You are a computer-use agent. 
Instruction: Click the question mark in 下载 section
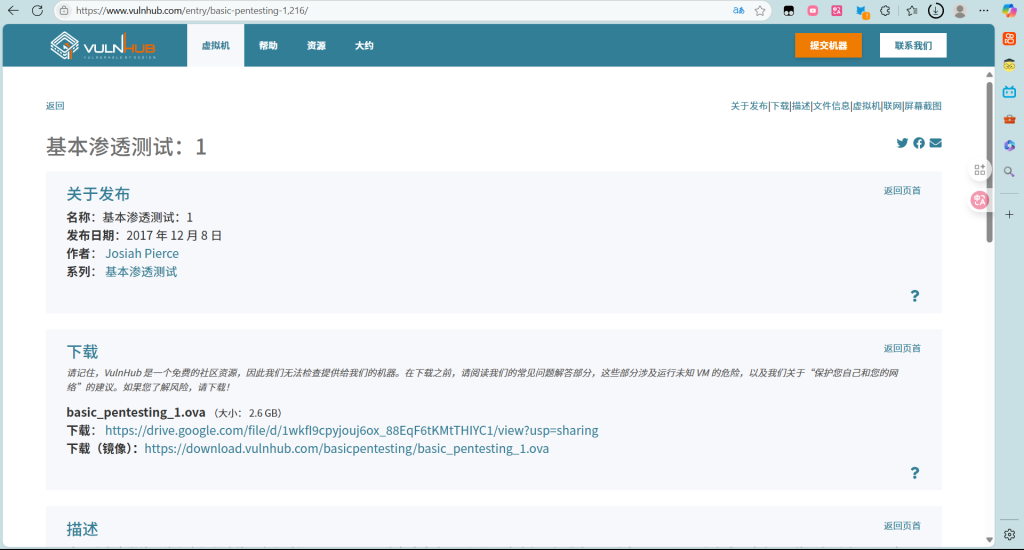coord(914,473)
